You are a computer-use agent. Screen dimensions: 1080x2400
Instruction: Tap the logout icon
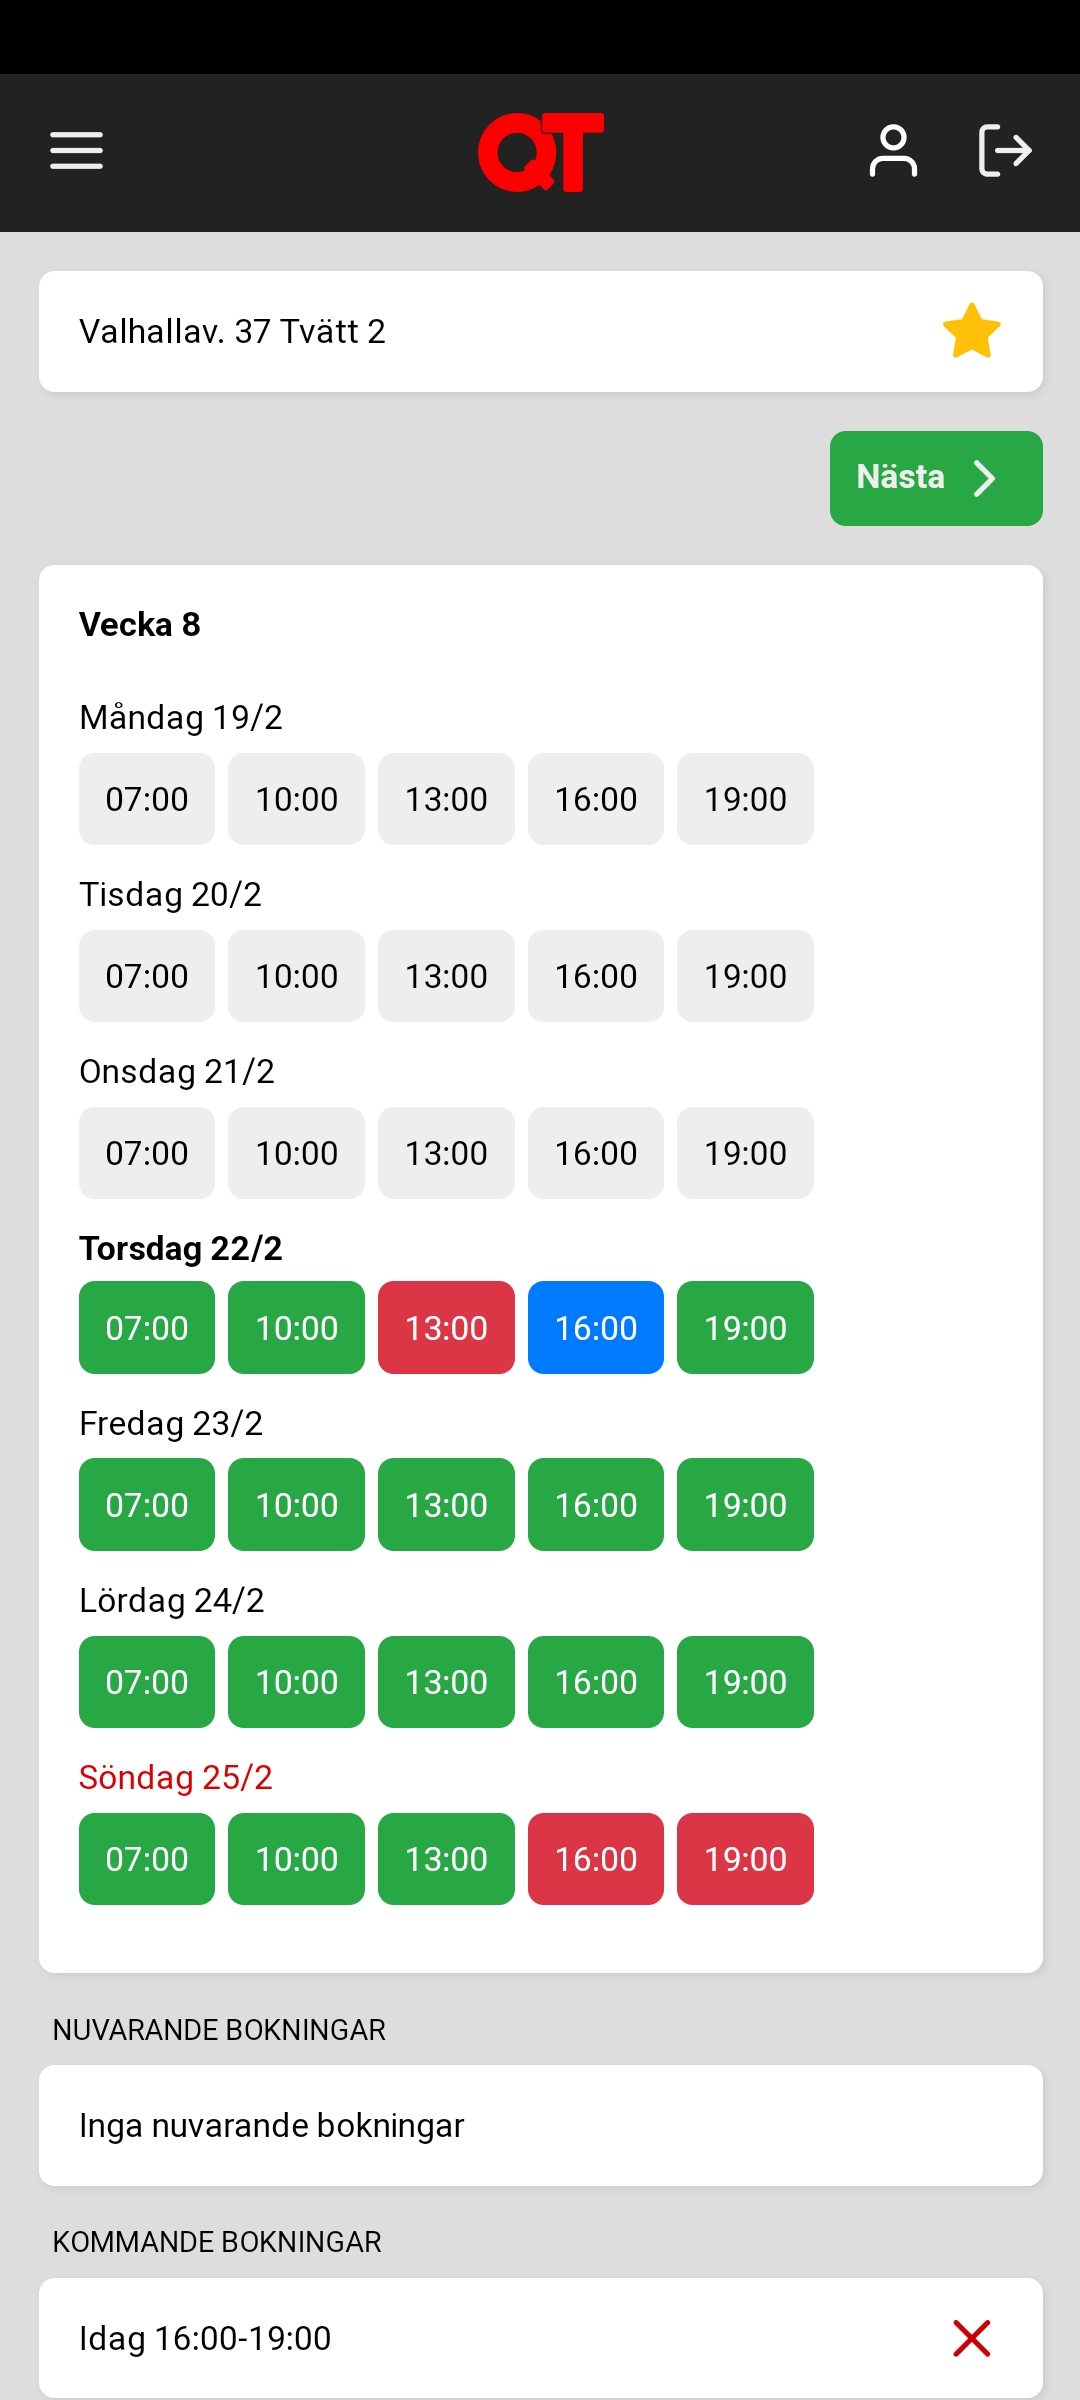coord(1004,151)
